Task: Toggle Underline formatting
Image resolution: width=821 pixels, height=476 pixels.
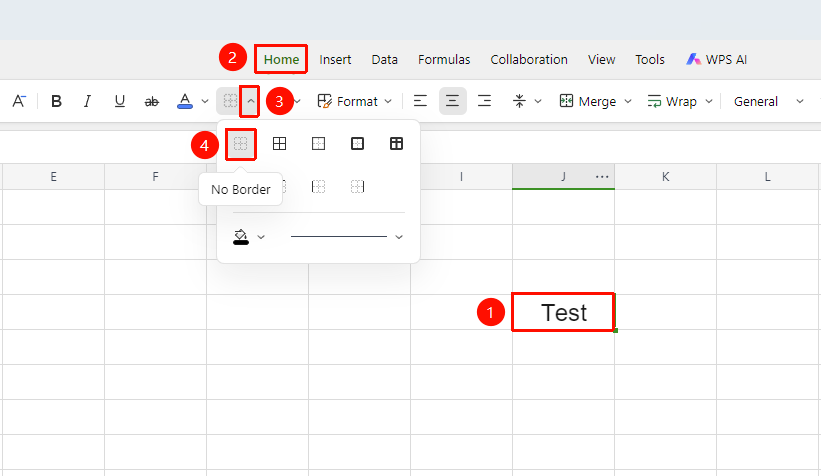Action: click(x=119, y=101)
